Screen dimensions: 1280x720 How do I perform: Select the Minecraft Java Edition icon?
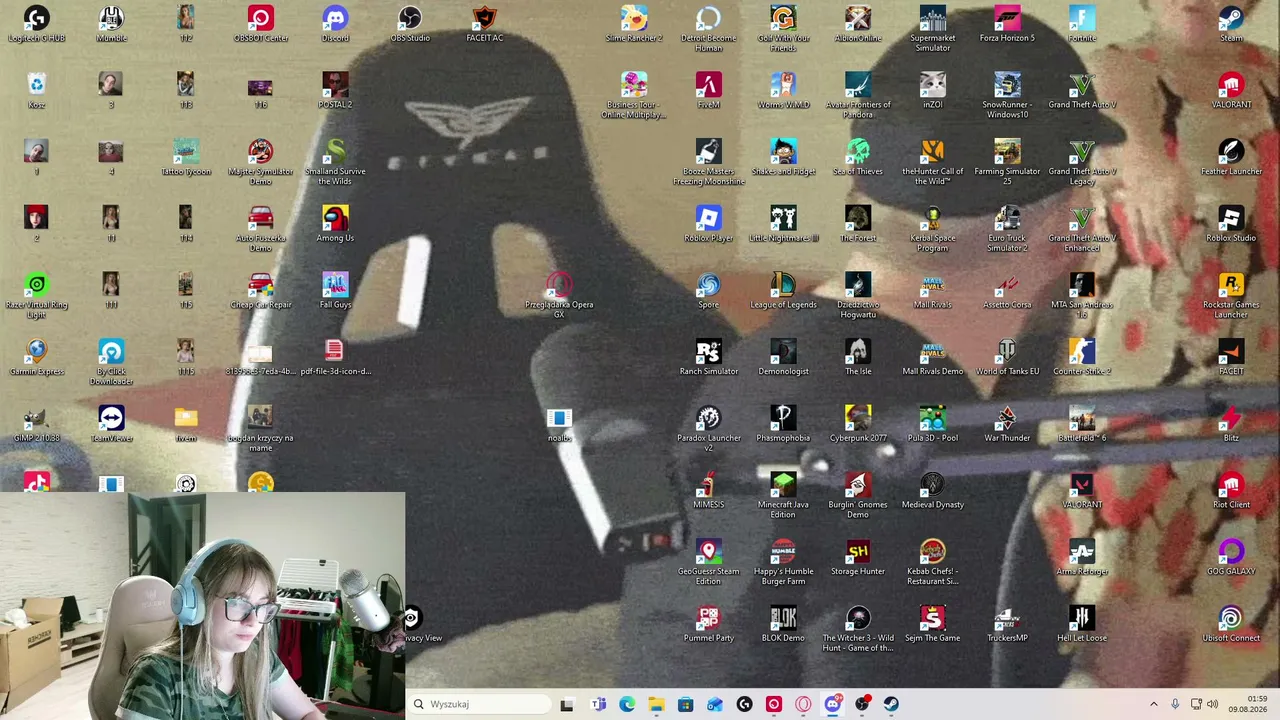[783, 496]
